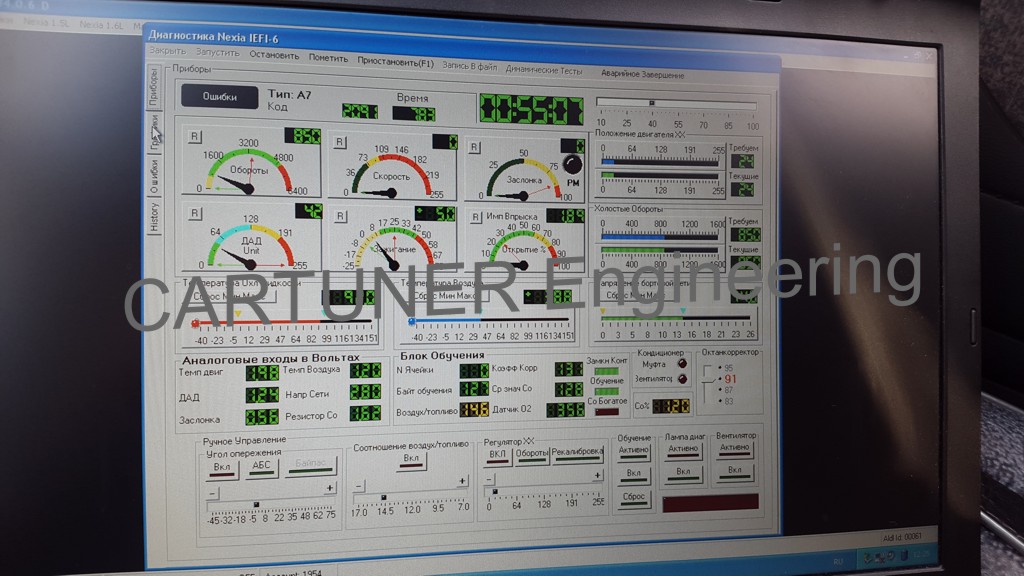Screen dimensions: 1024x576
Task: Select octane 83 in Октанкорректор
Action: pos(726,401)
